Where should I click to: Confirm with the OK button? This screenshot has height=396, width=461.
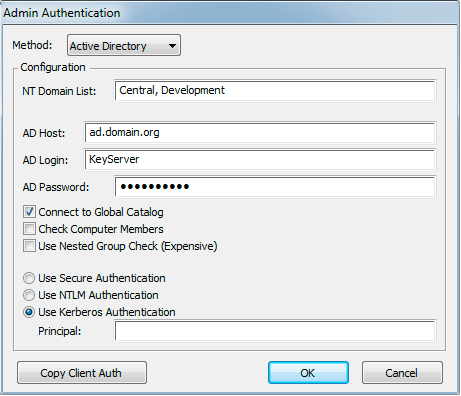pyautogui.click(x=308, y=373)
